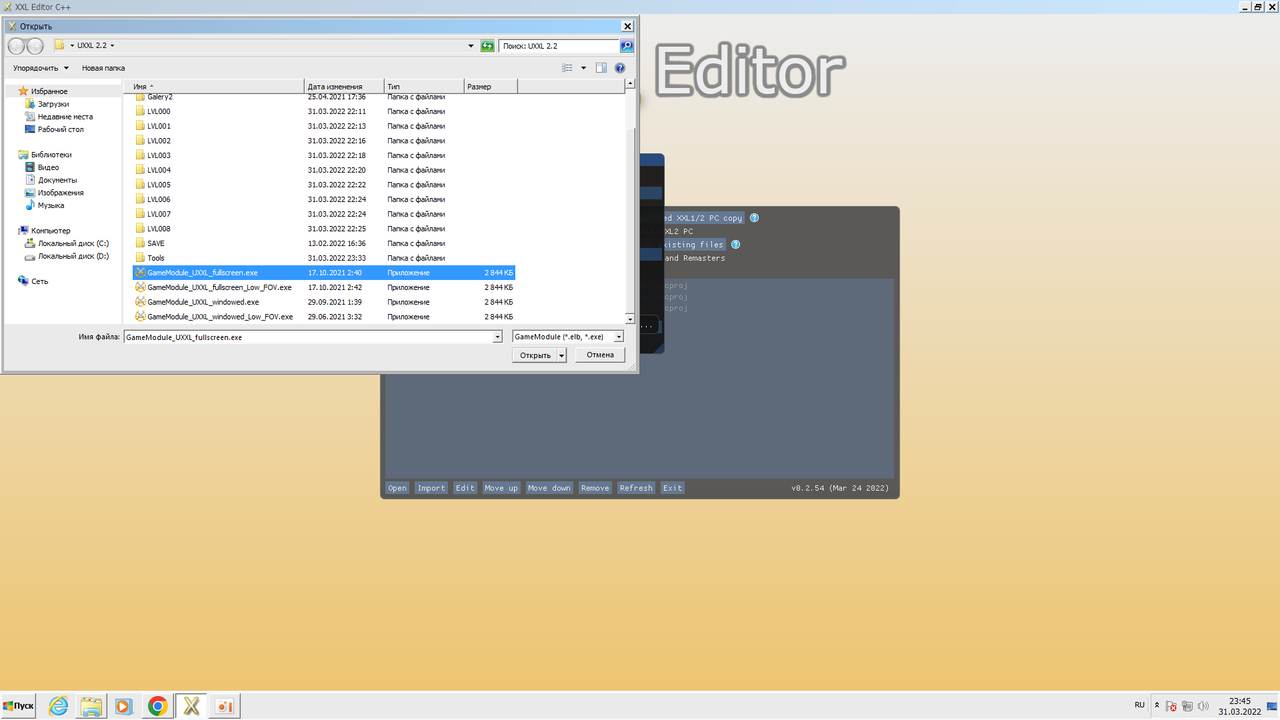Select Локальный диск (D:)
Screen dimensions: 1280x720
(73, 256)
